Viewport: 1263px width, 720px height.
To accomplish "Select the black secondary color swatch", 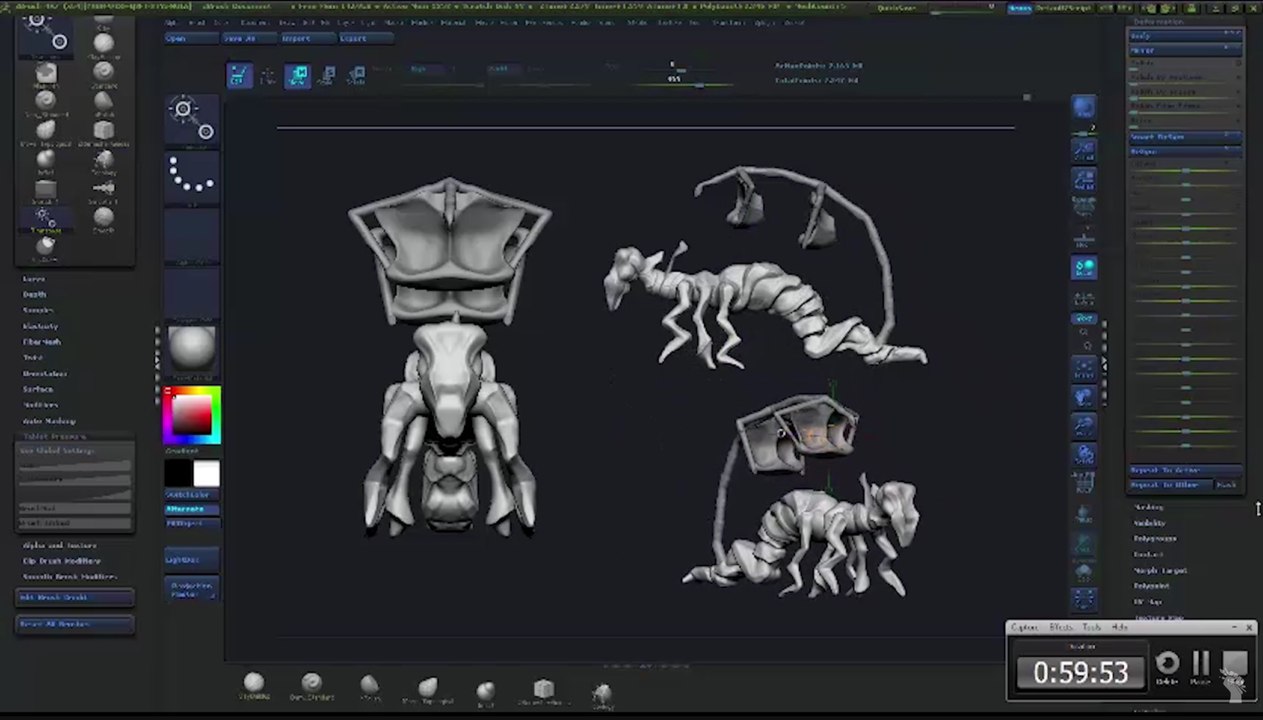I will point(179,473).
